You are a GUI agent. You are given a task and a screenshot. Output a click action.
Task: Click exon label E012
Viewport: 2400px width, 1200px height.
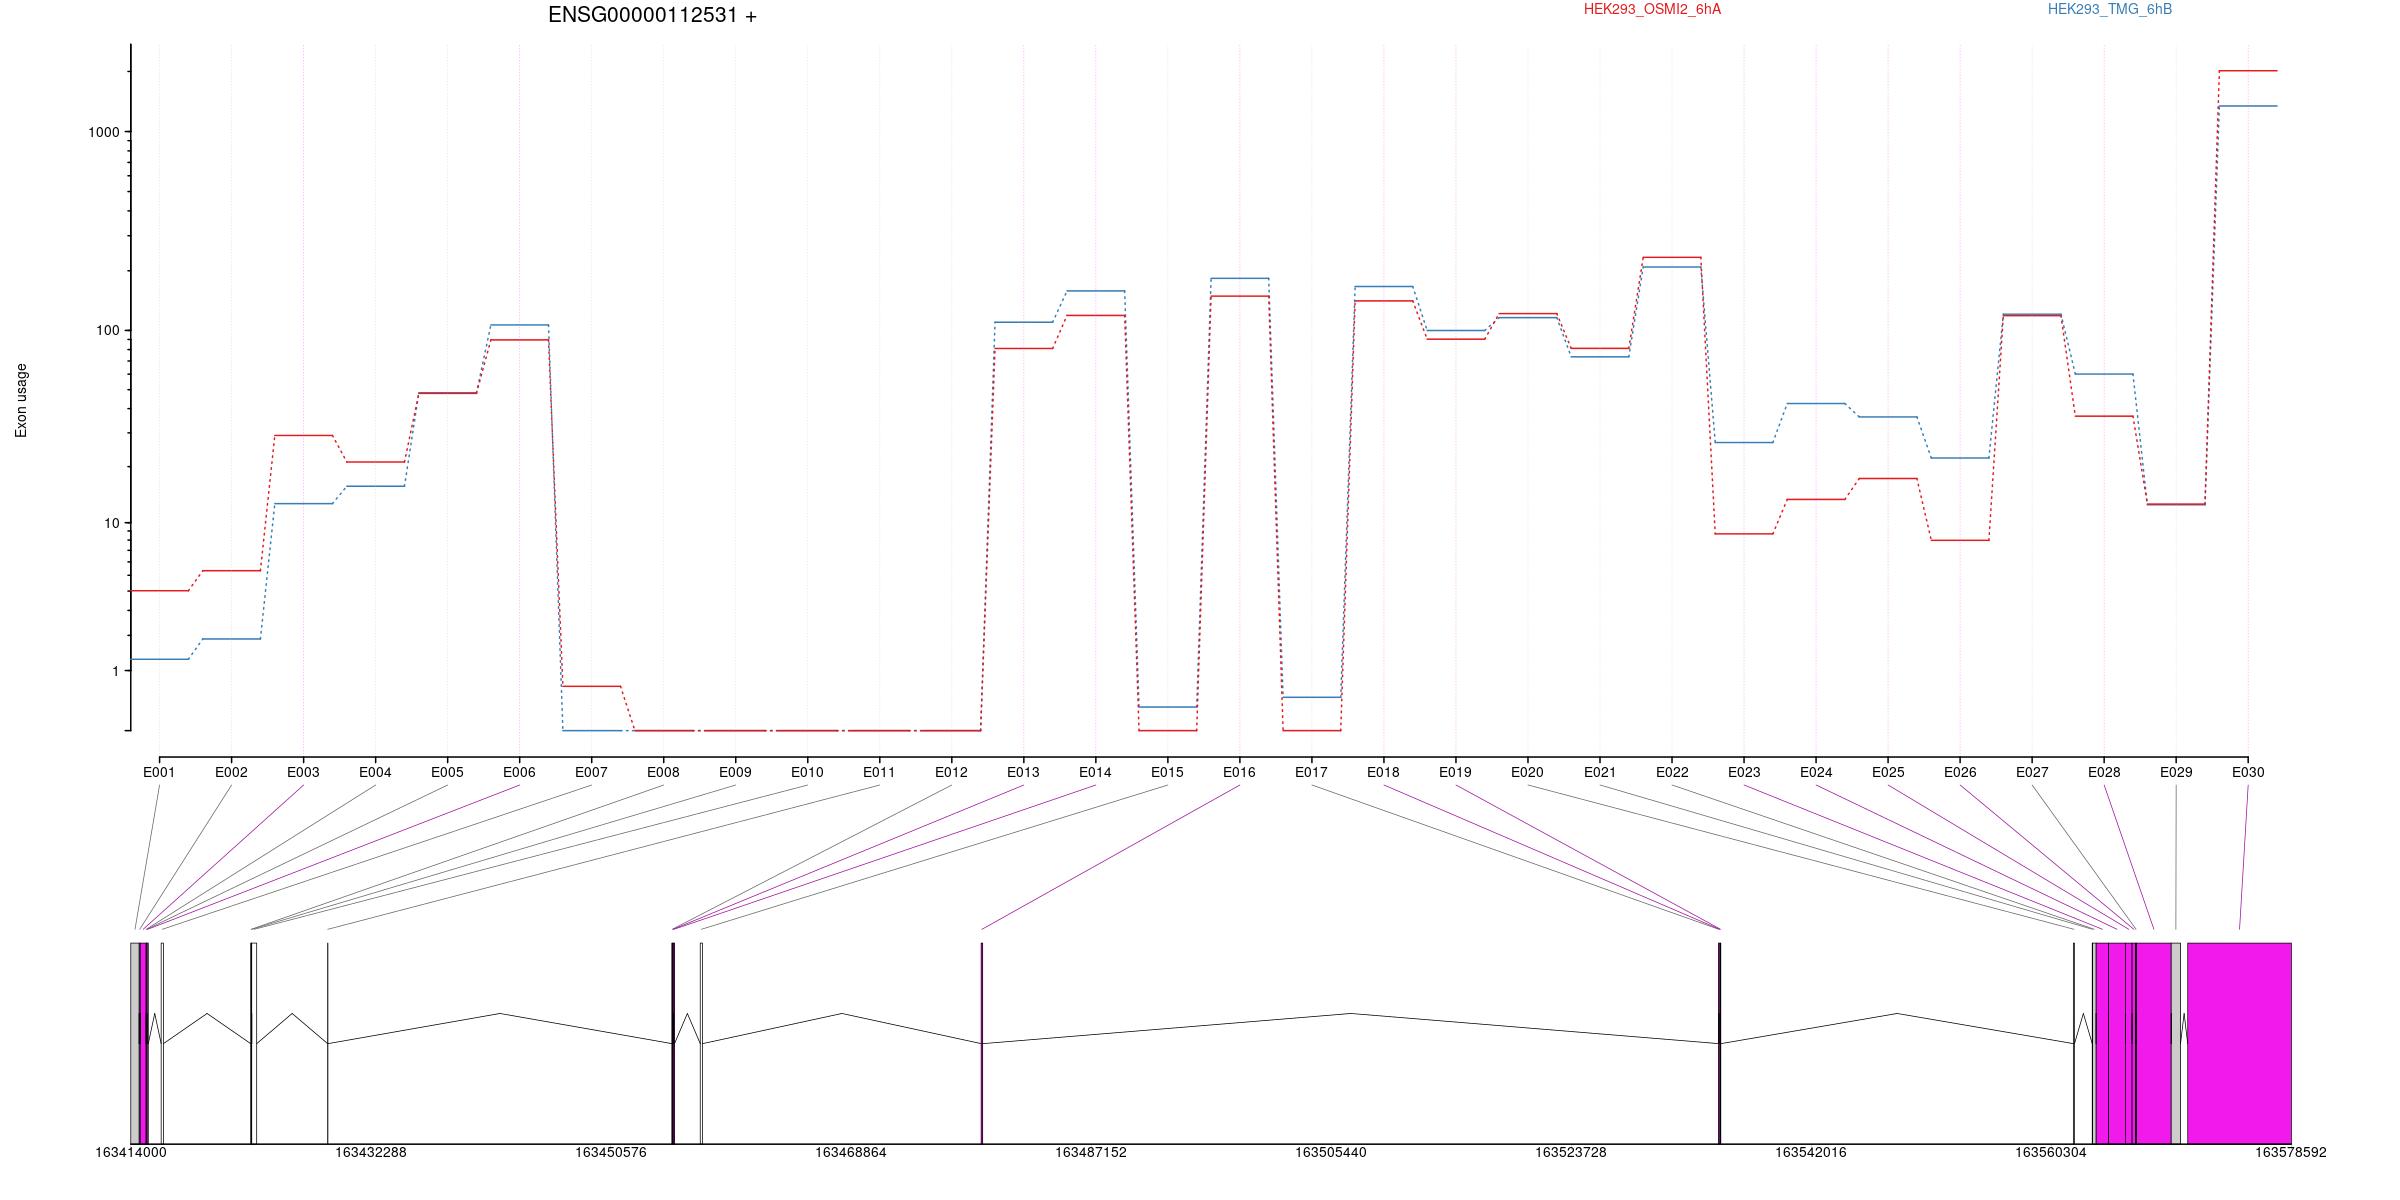click(x=951, y=772)
